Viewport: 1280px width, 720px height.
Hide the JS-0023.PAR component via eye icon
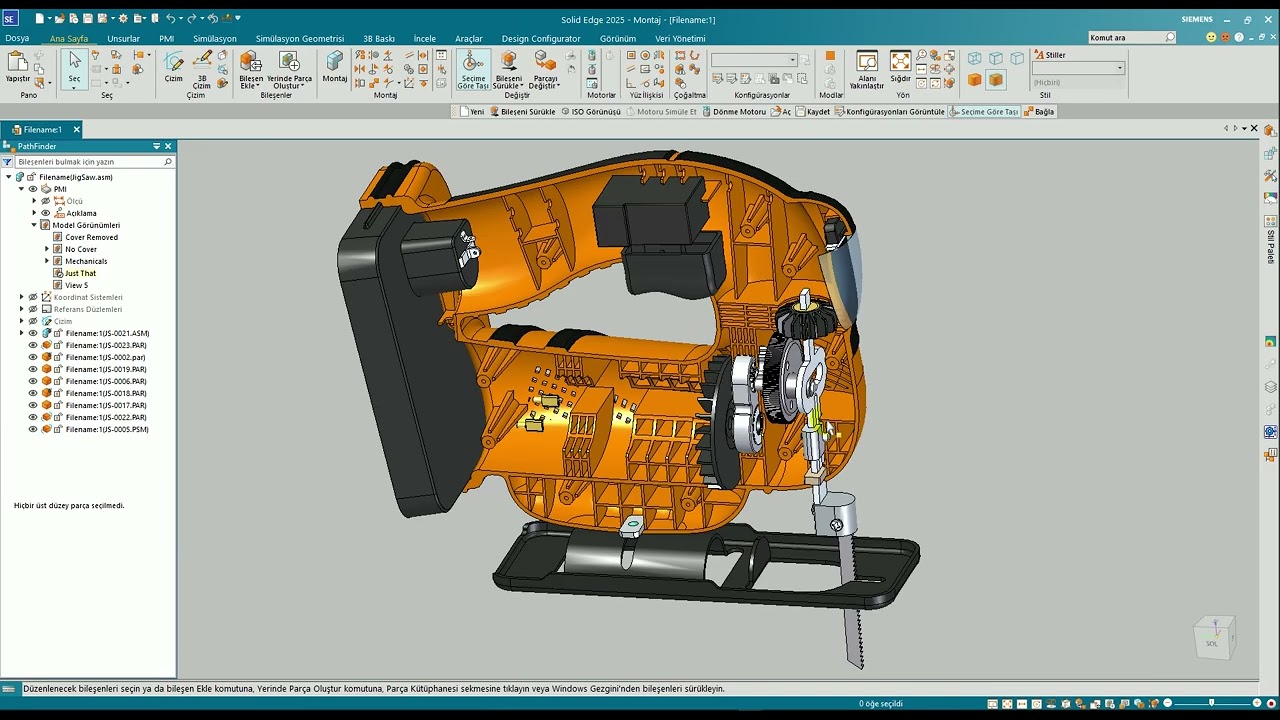pyautogui.click(x=33, y=345)
